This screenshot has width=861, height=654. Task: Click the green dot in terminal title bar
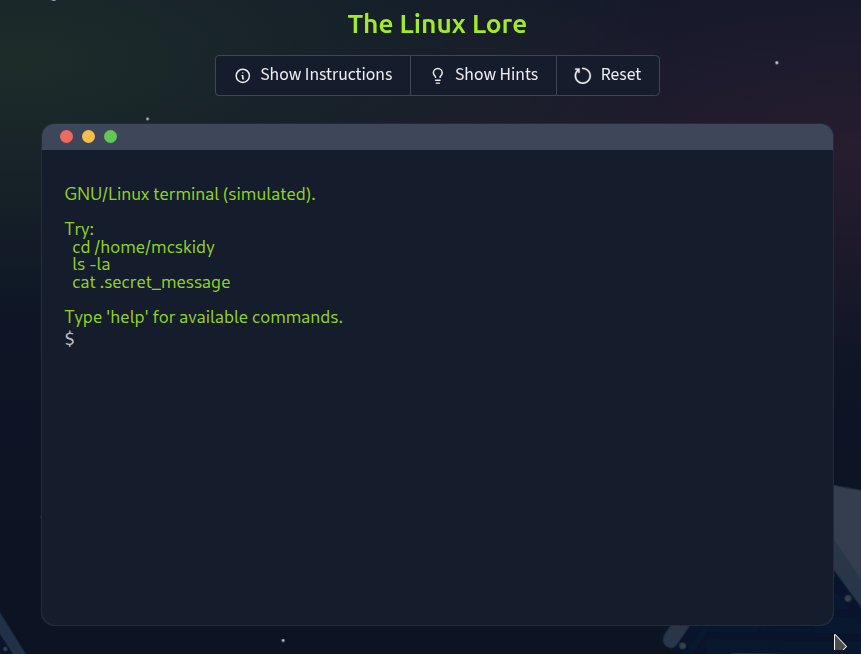click(x=111, y=137)
